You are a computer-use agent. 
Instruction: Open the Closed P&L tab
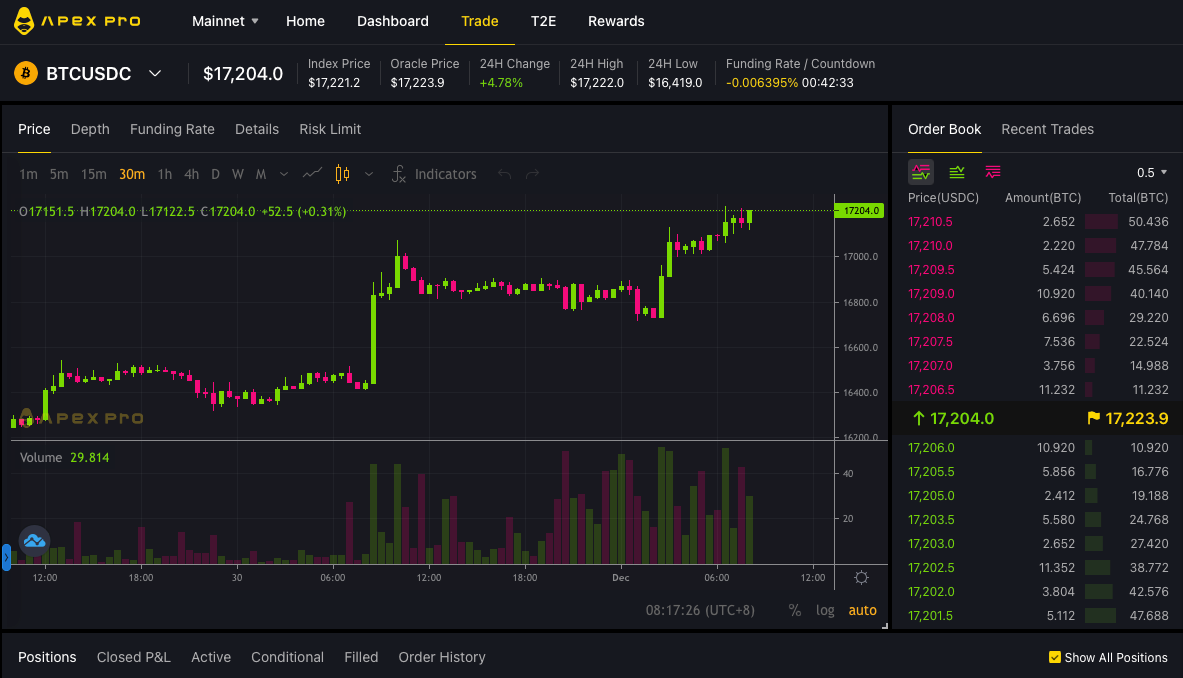(134, 657)
